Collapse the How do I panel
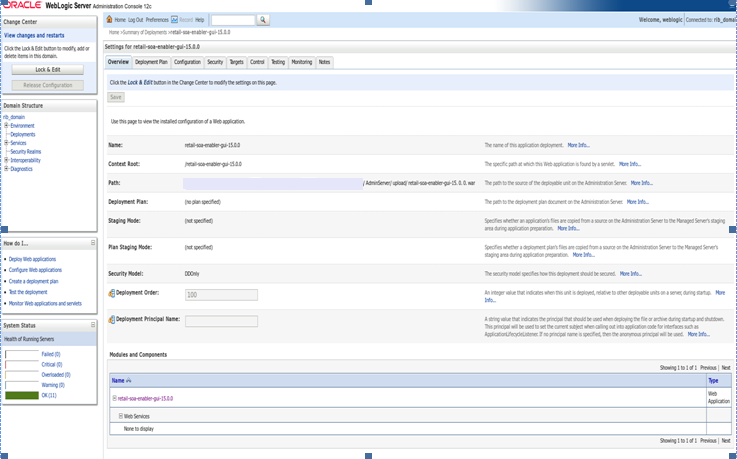737x459 pixels. [x=93, y=243]
